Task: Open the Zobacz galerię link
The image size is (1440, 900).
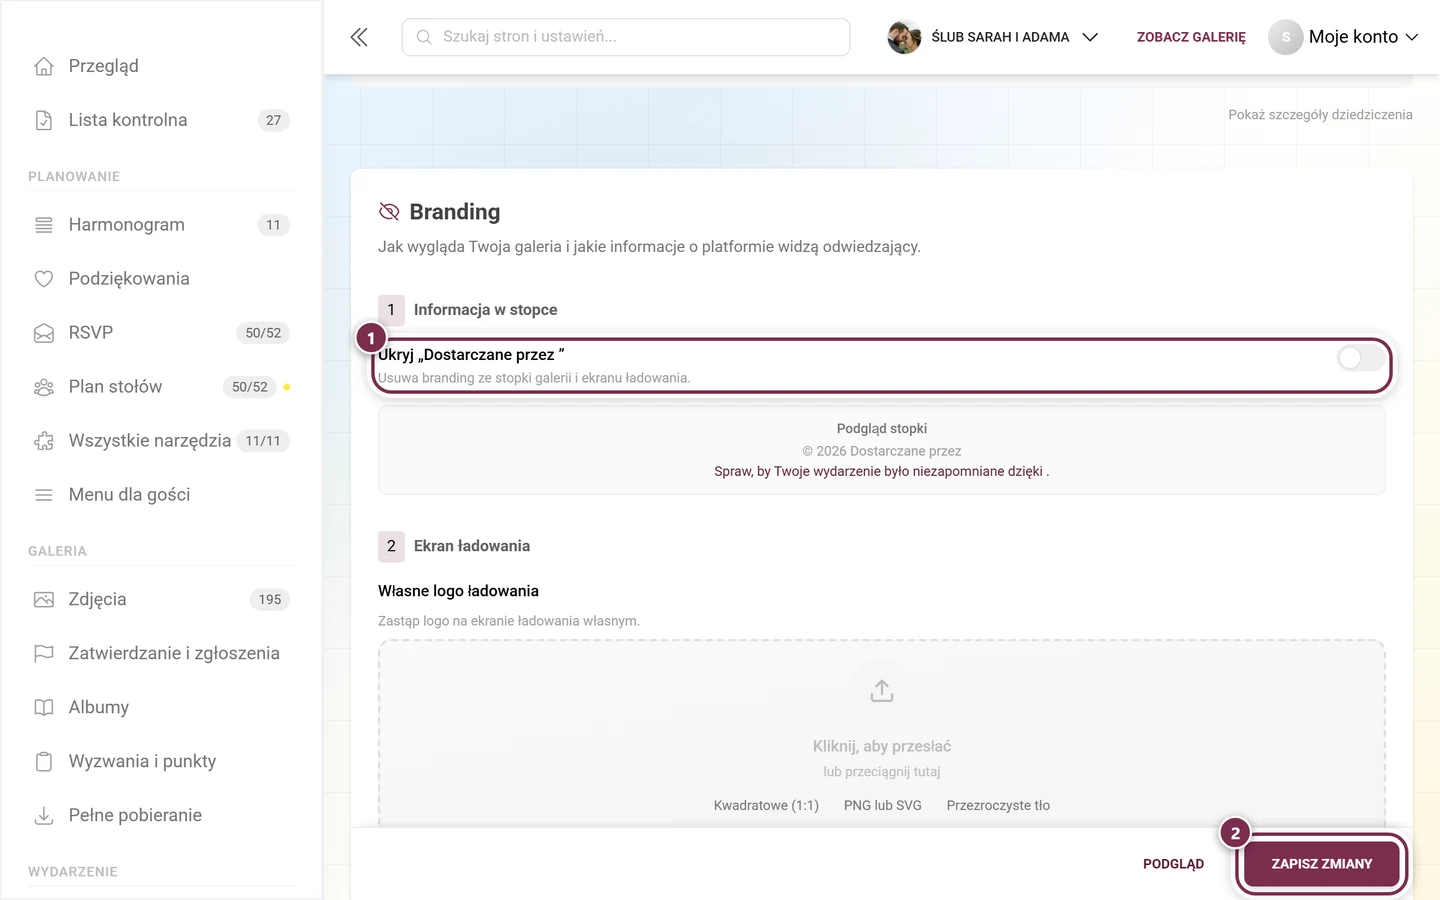Action: [x=1191, y=37]
